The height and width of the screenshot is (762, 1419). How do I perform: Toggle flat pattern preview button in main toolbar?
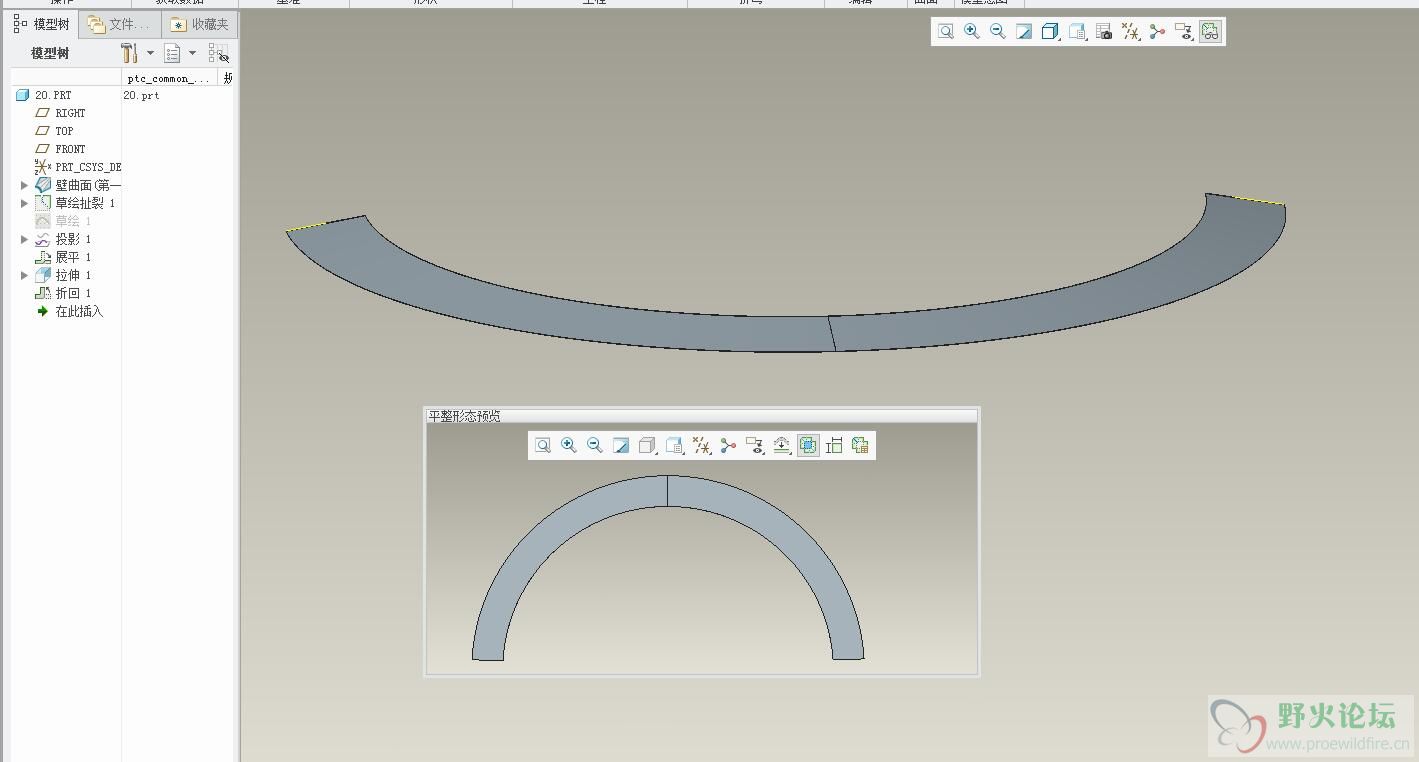pyautogui.click(x=1210, y=32)
